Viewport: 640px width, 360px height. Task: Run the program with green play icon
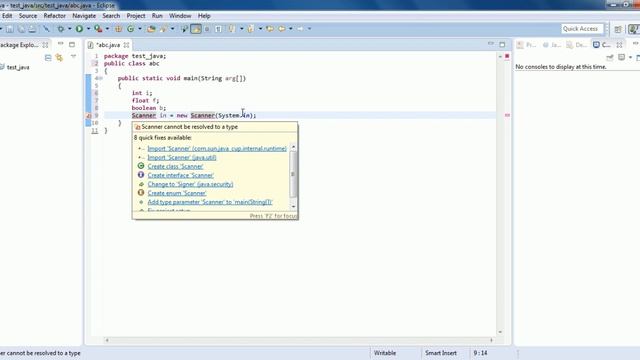79,29
